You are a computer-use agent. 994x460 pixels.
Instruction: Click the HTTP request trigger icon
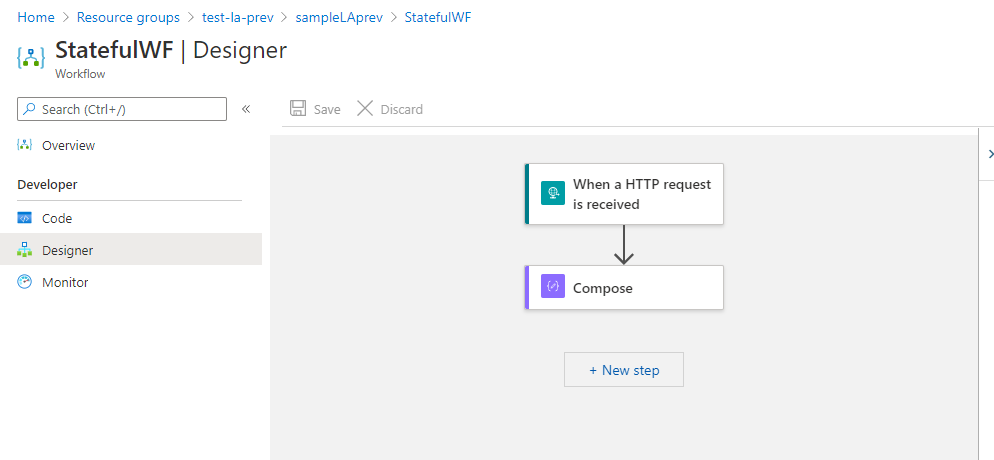(x=553, y=194)
